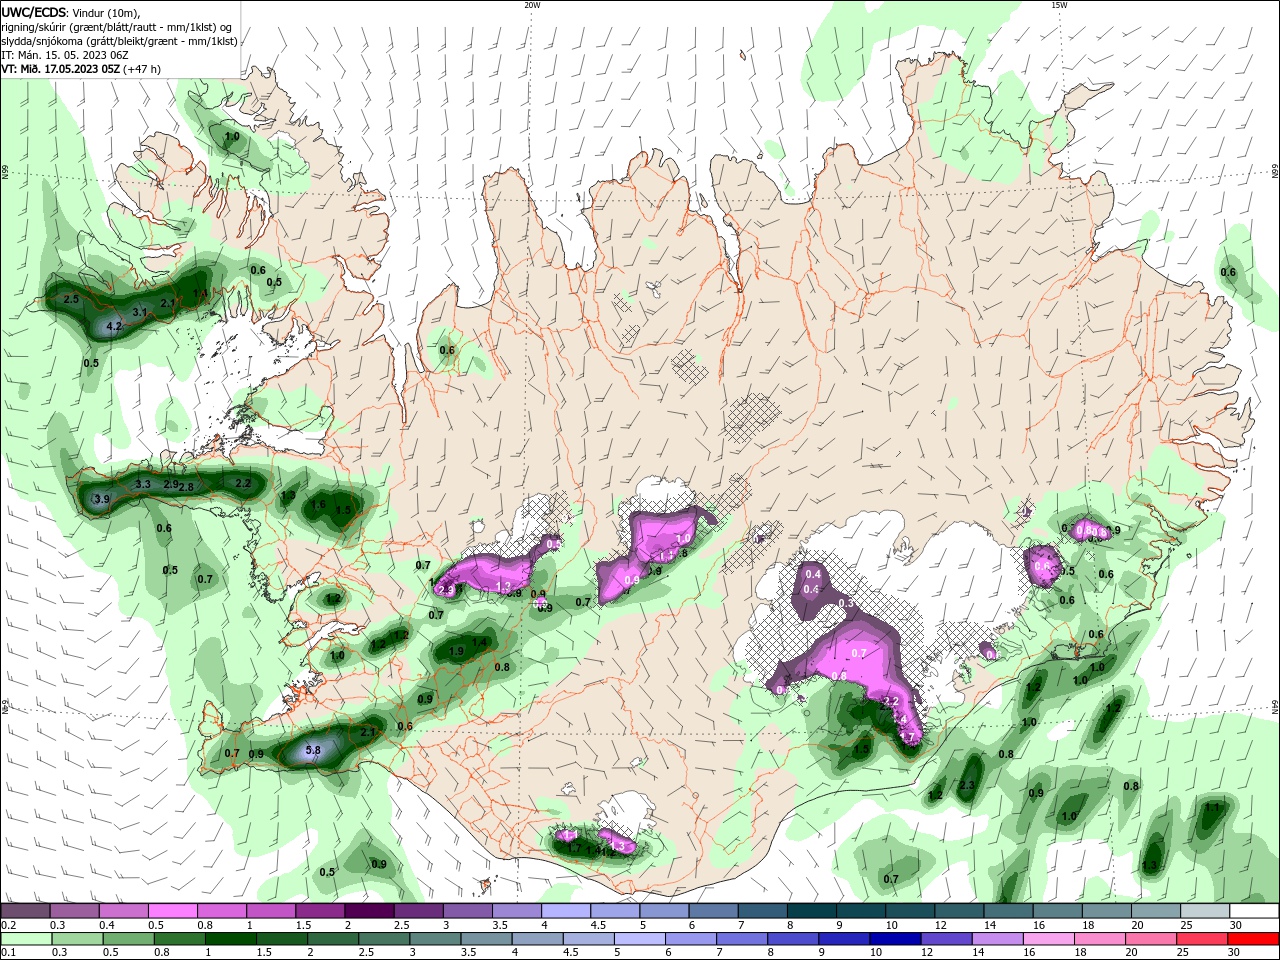Image resolution: width=1280 pixels, height=960 pixels.
Task: Click the 5.8 rainfall peak value on the map
Action: coord(312,750)
